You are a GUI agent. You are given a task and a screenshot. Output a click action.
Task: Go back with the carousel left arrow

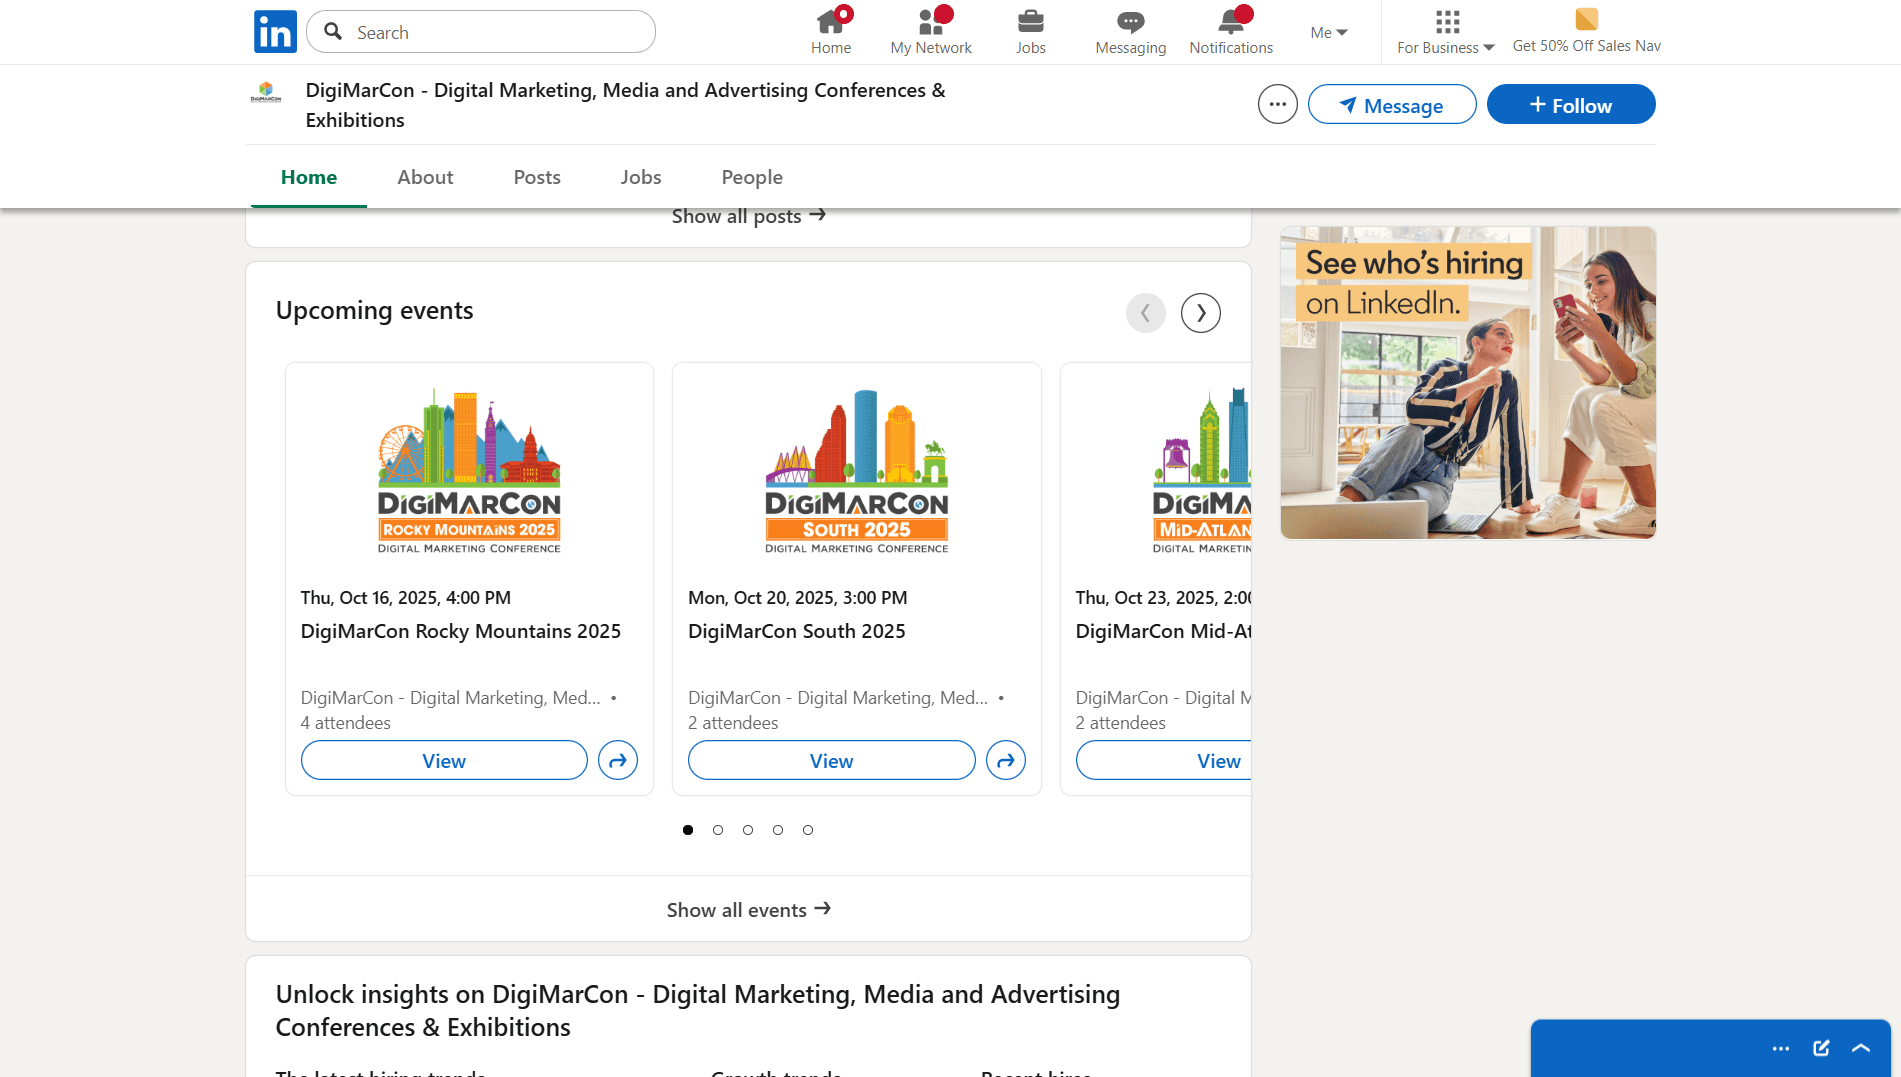pos(1146,313)
